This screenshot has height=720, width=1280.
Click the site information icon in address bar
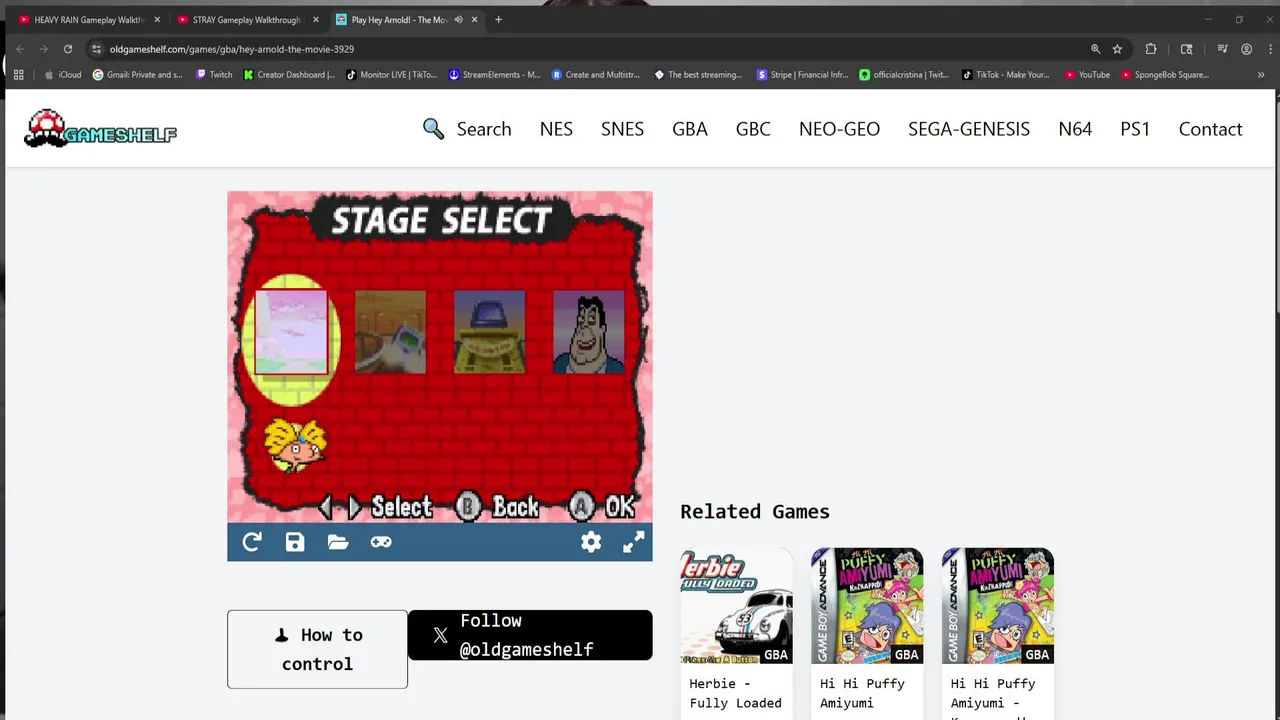[x=96, y=49]
